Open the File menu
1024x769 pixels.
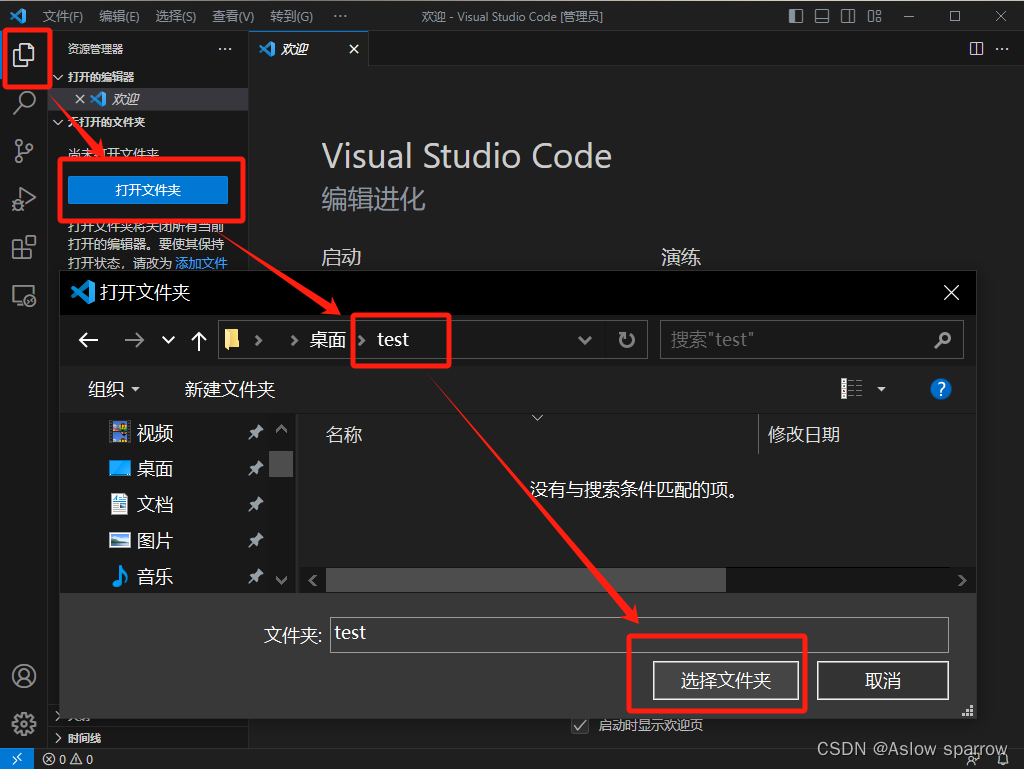(x=63, y=16)
